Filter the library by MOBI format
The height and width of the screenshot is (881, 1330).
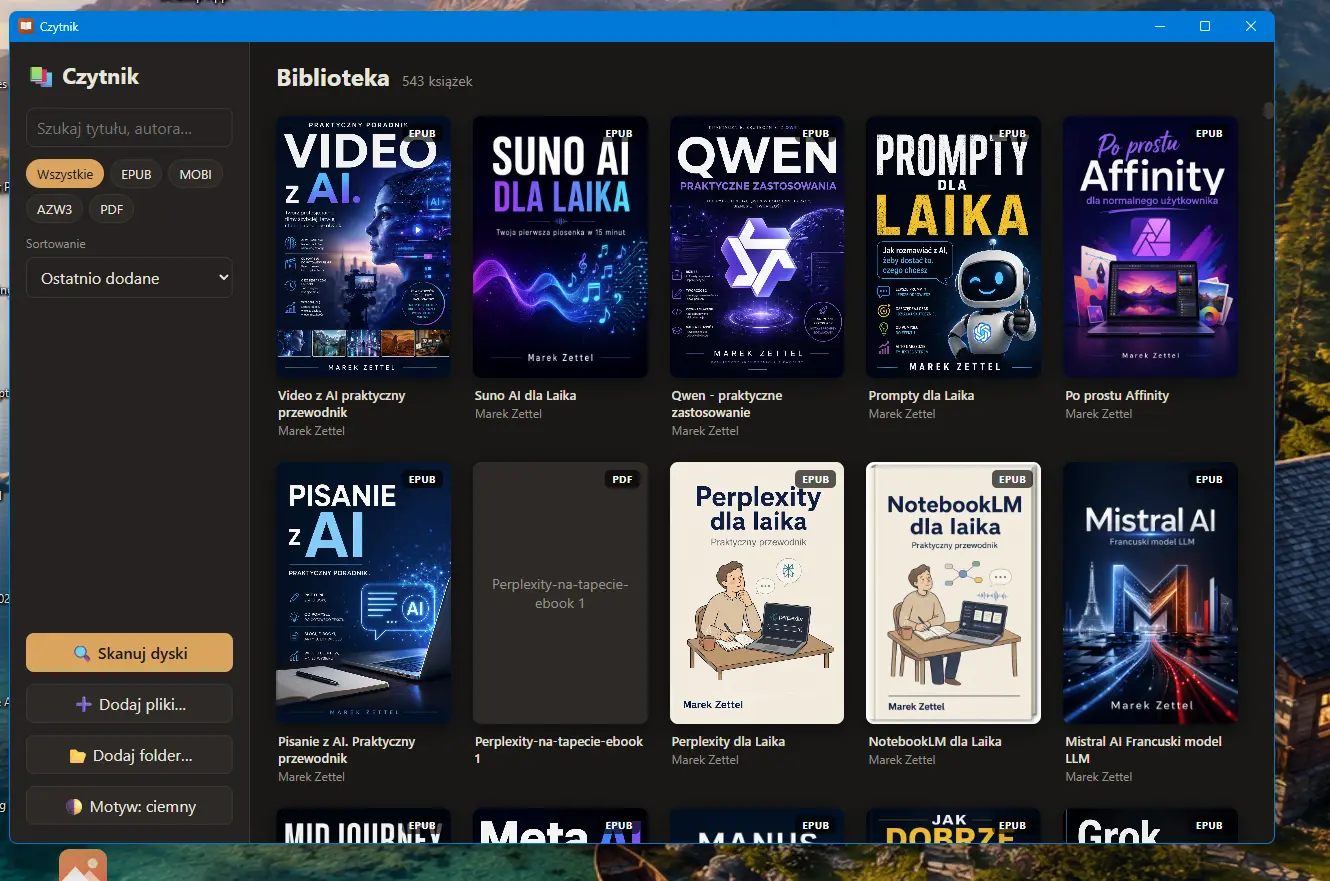(x=195, y=174)
